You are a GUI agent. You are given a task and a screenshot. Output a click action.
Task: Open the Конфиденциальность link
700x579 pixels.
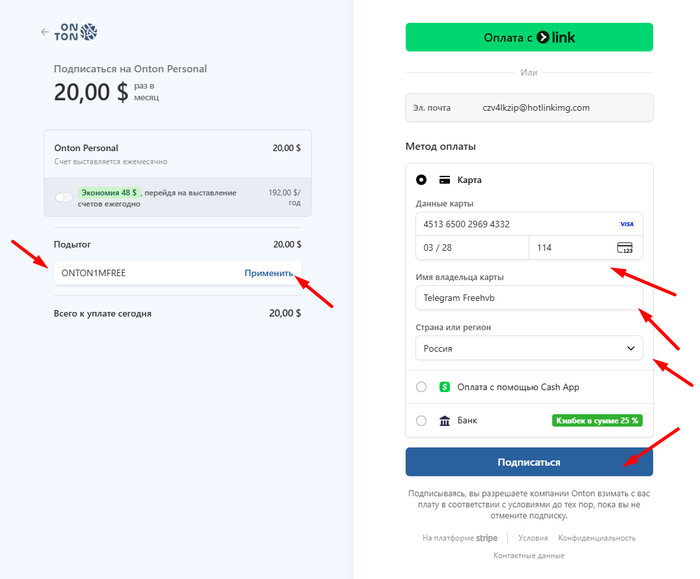pyautogui.click(x=597, y=537)
